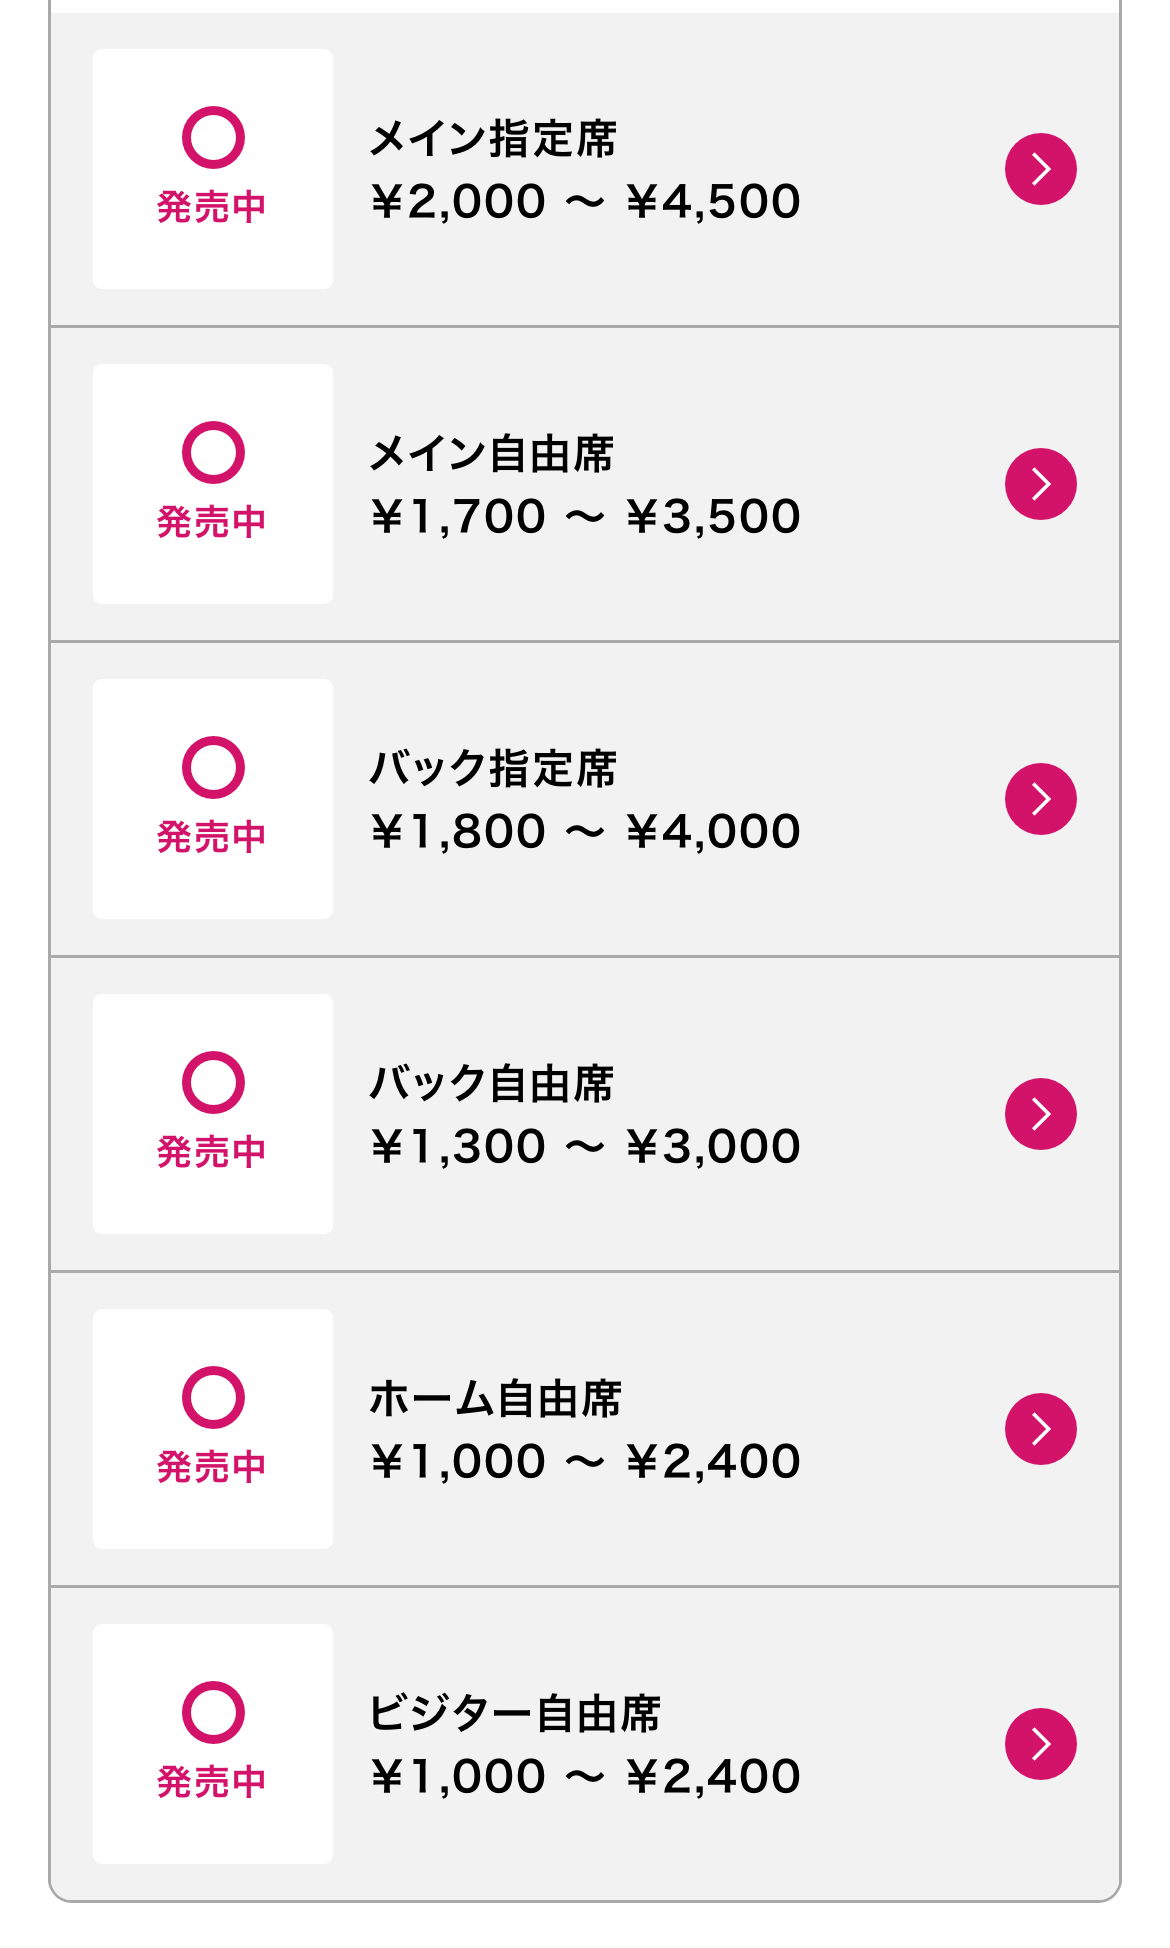Select the 発売中 status circle for ビジター自由席
Viewport: 1170px width, 1948px height.
[213, 1712]
